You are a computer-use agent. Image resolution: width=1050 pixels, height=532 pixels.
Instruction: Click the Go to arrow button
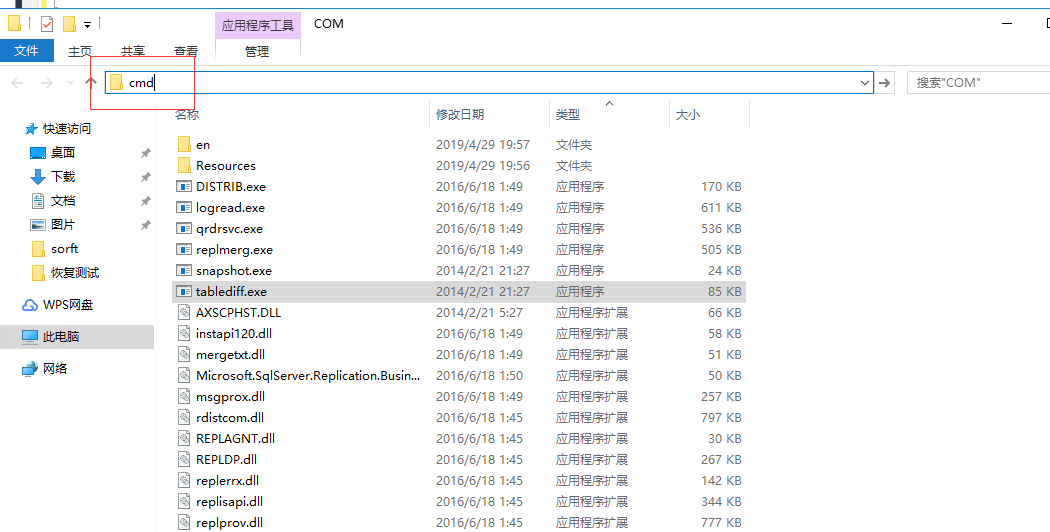coord(885,82)
